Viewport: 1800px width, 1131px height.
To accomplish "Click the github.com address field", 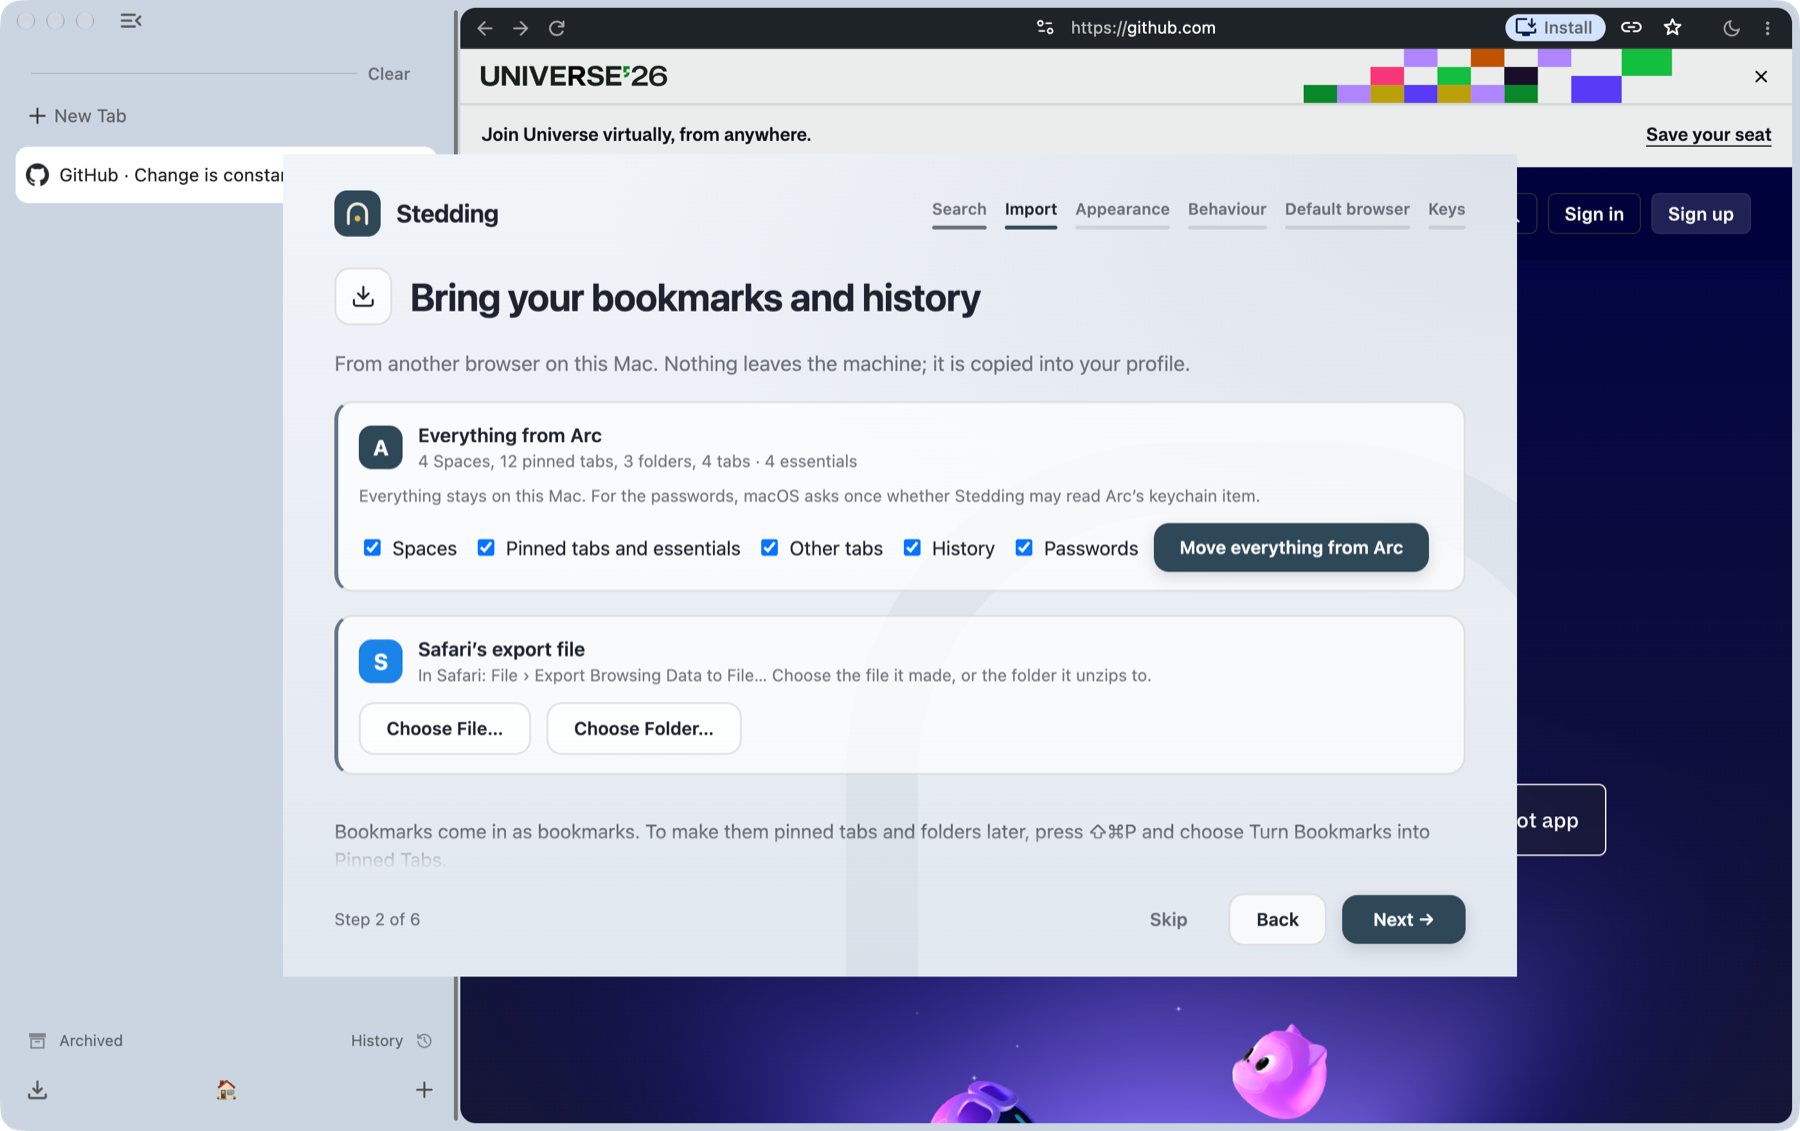I will (x=1143, y=28).
